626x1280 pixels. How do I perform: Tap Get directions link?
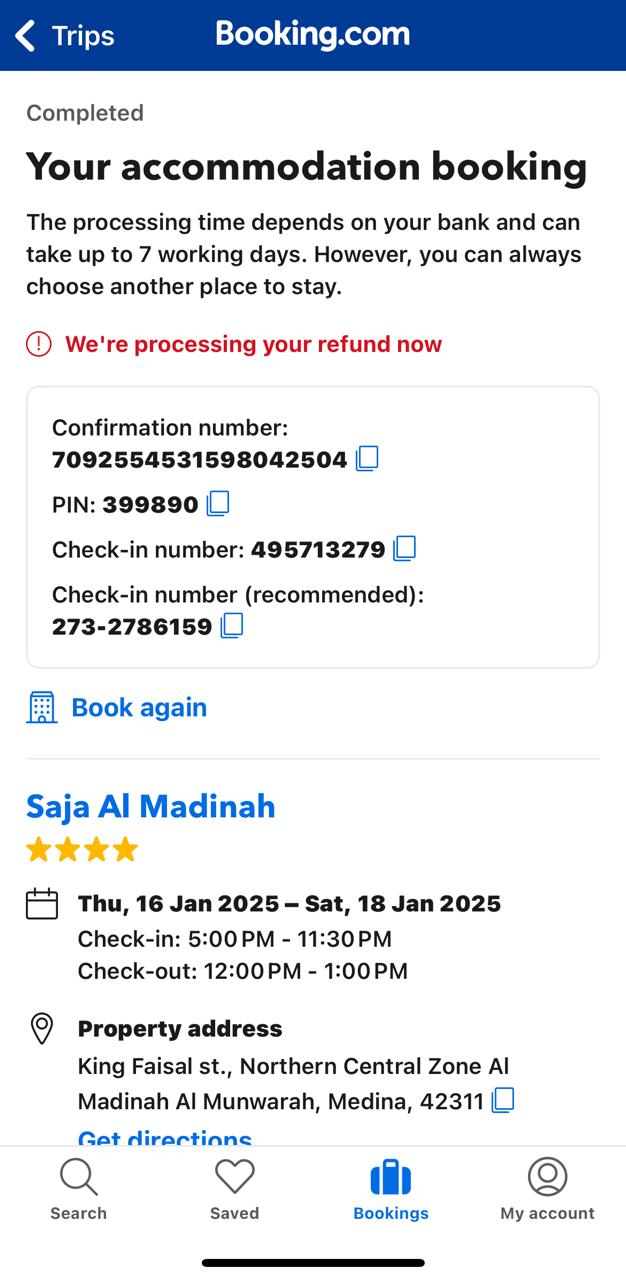[165, 1138]
